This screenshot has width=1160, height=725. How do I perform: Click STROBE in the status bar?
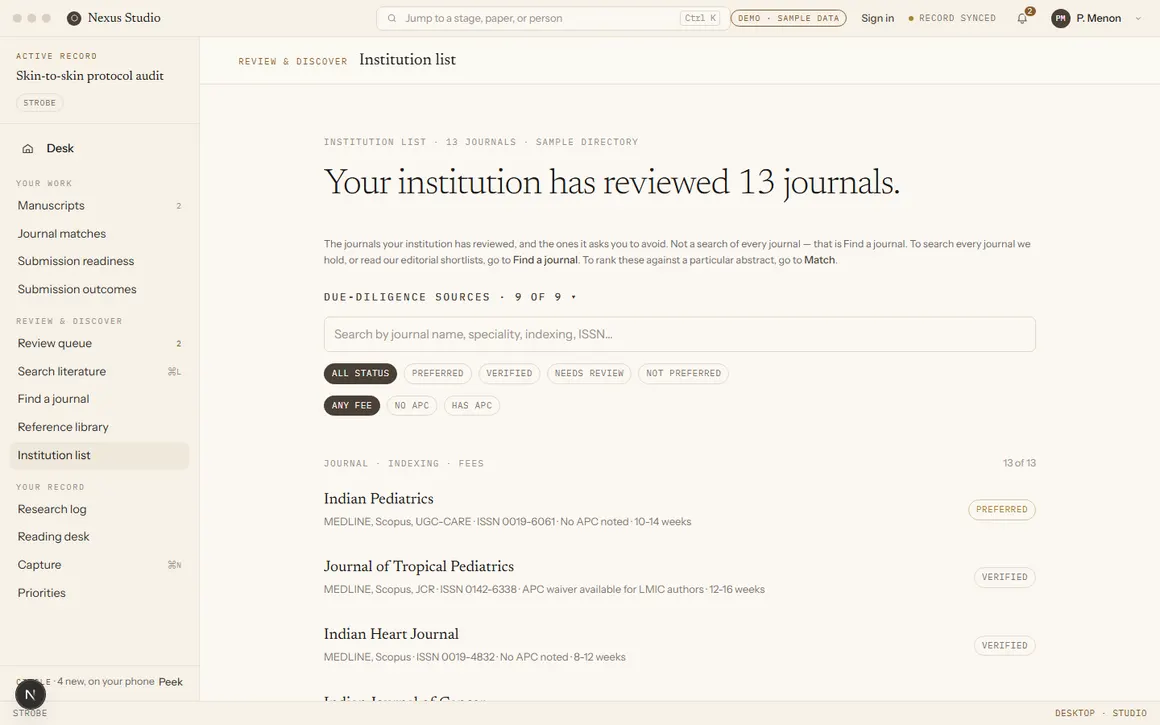(30, 714)
